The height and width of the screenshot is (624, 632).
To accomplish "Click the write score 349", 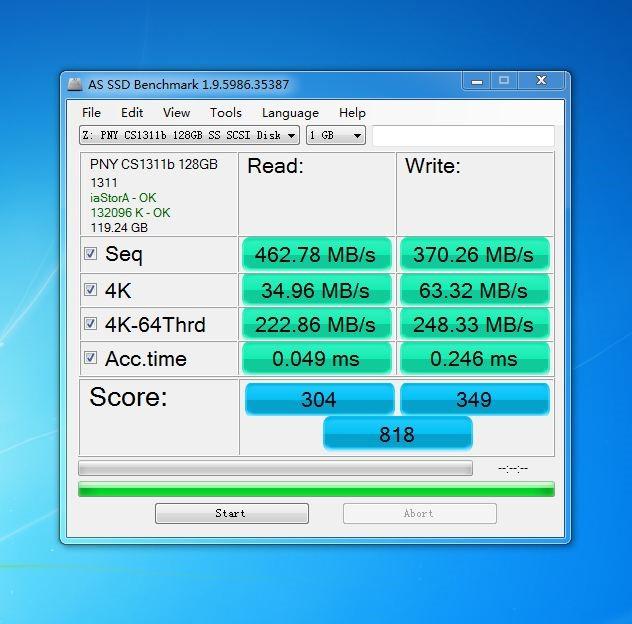I will (x=474, y=399).
